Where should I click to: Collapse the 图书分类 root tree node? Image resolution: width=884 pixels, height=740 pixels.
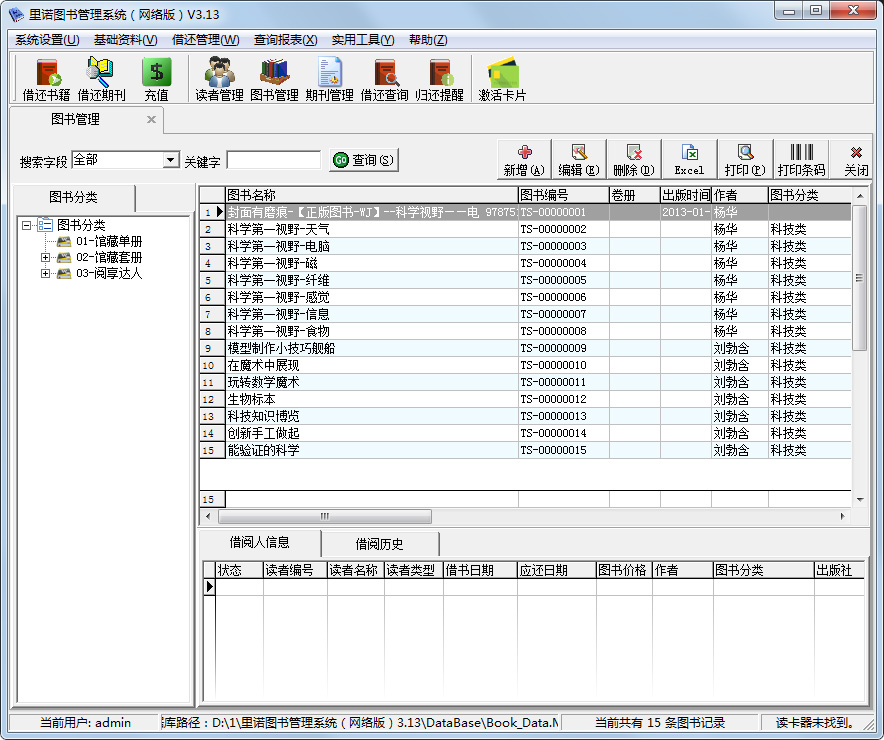pos(26,225)
